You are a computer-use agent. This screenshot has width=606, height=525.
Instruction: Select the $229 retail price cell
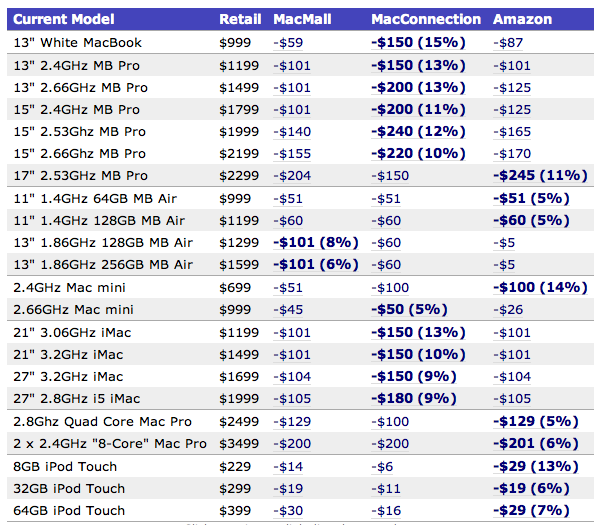pyautogui.click(x=235, y=466)
